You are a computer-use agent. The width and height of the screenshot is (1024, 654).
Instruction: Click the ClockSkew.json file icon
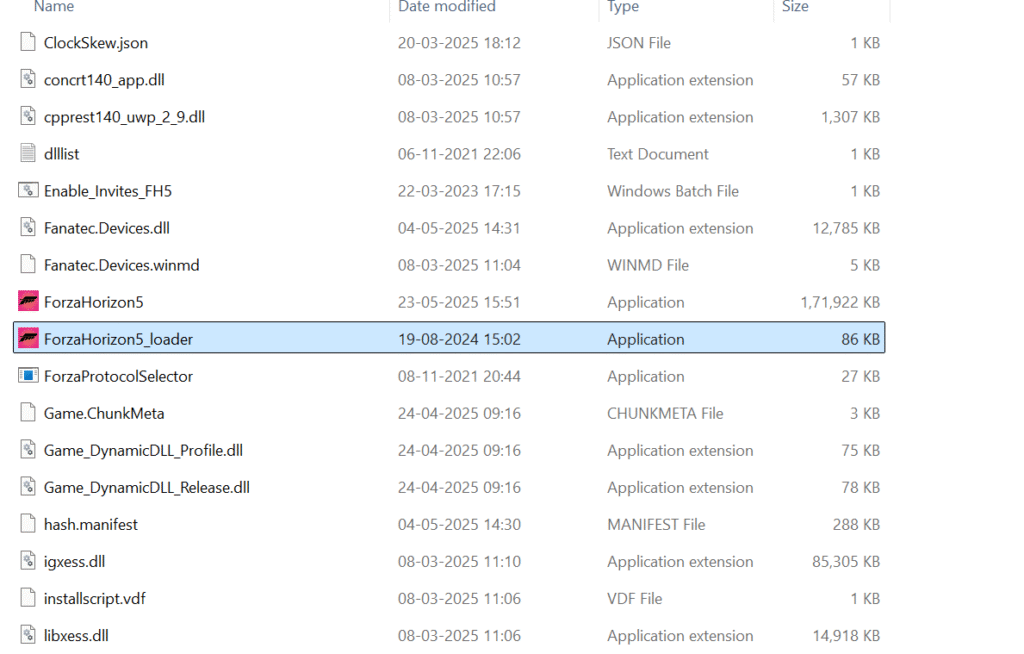[x=27, y=42]
